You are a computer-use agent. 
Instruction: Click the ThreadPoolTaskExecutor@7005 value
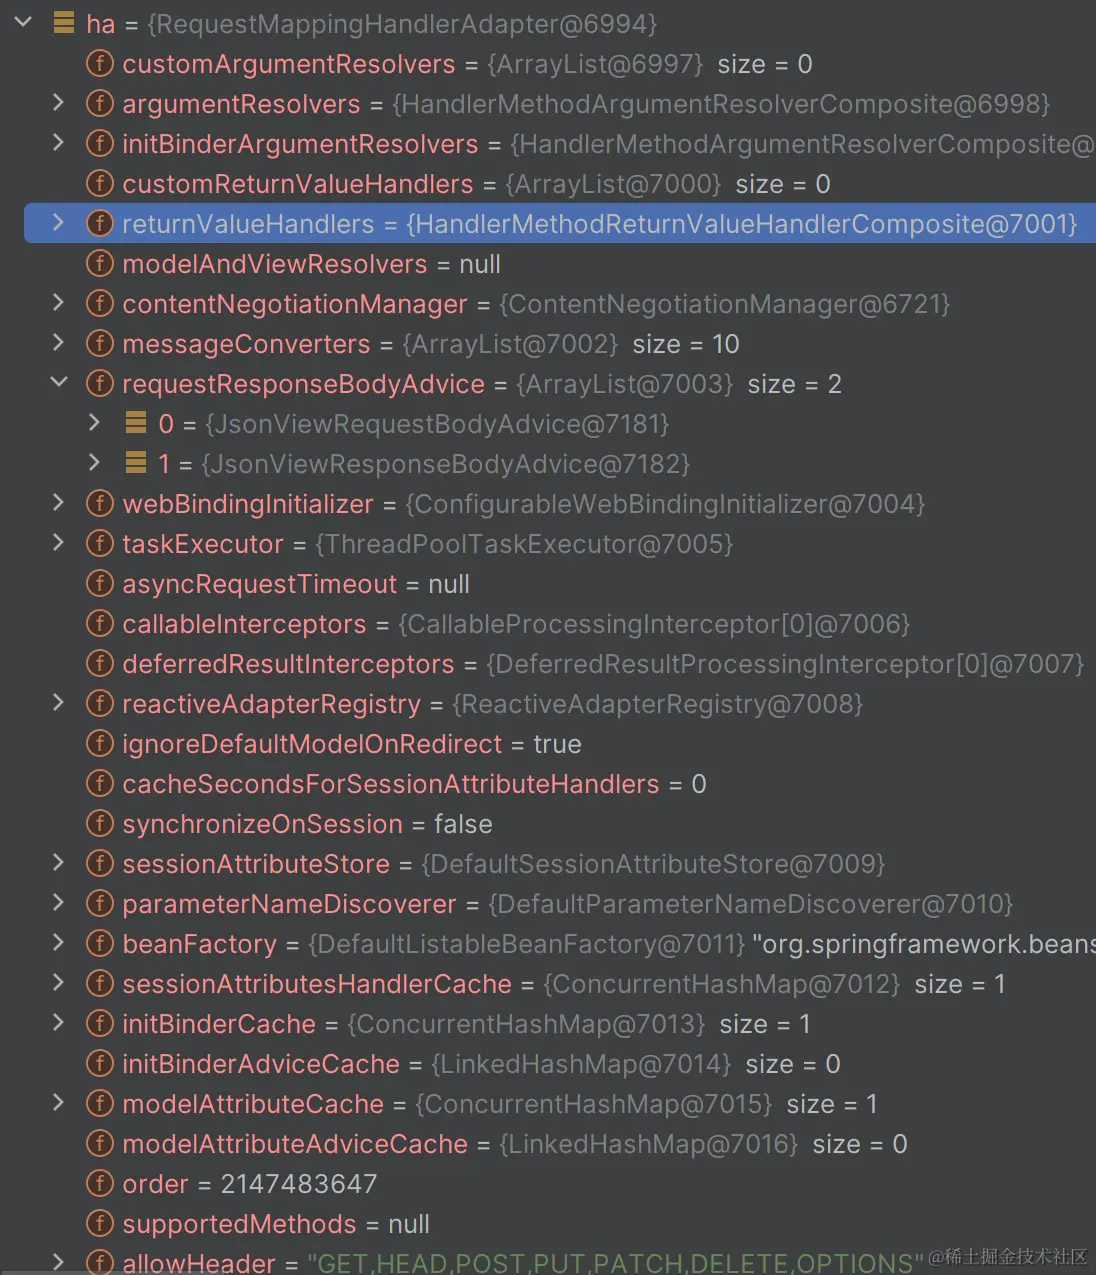[524, 544]
